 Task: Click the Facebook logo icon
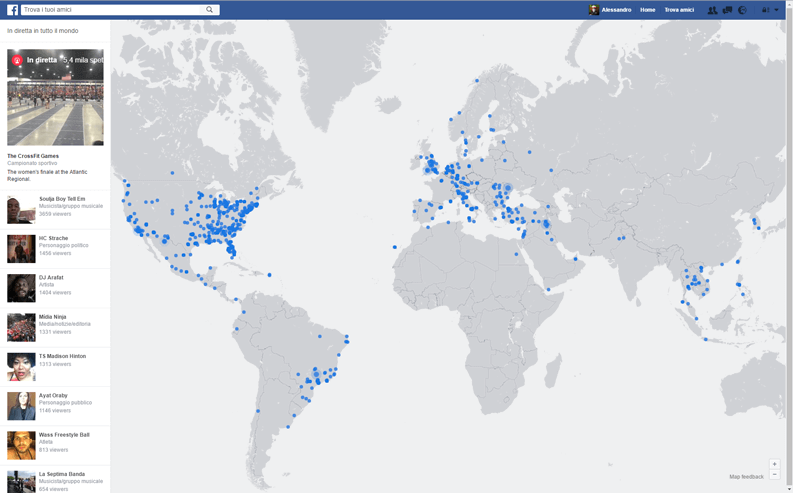(x=13, y=10)
